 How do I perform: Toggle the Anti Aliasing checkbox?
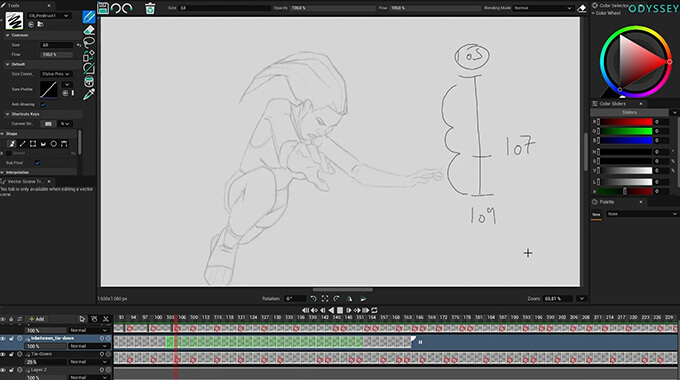[43, 104]
